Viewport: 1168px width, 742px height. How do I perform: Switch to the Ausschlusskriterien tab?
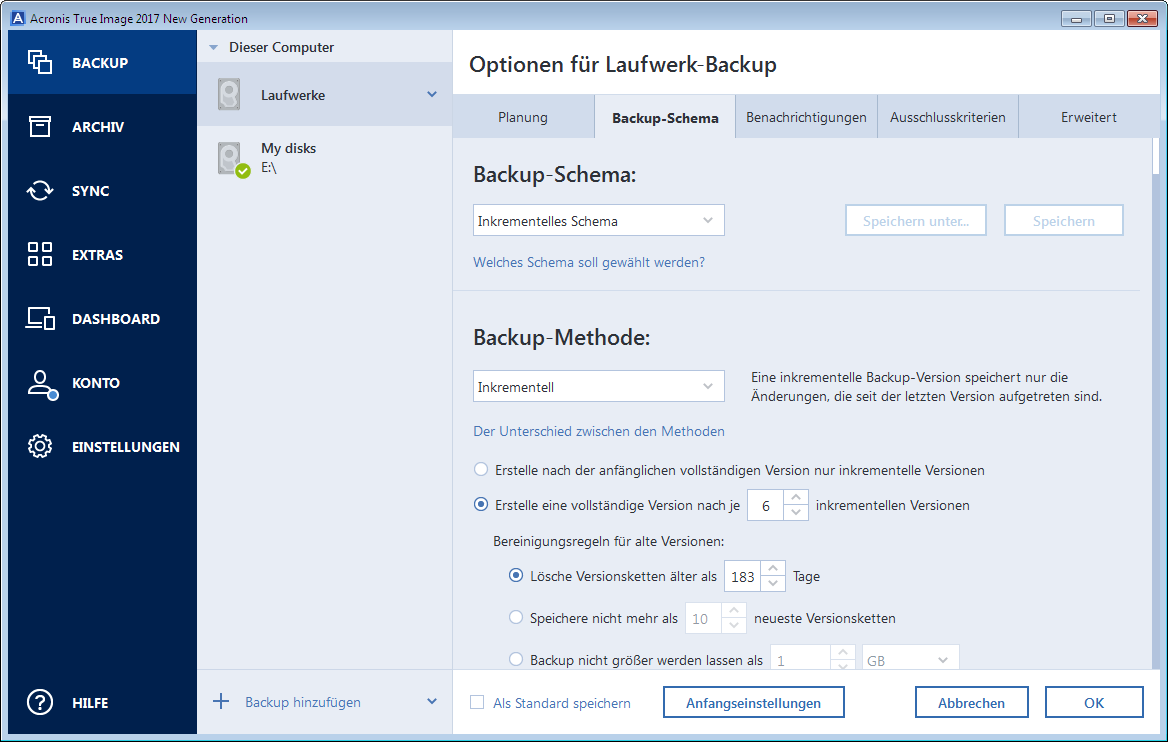click(948, 117)
